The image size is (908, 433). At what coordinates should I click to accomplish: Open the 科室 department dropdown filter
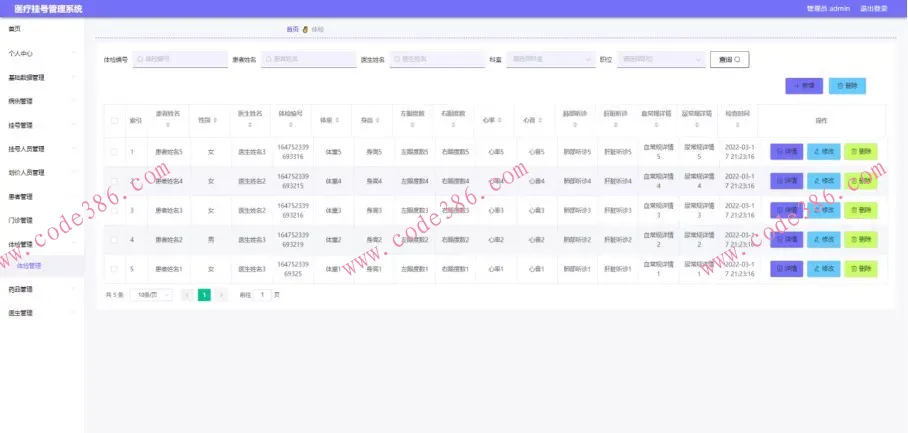click(551, 59)
